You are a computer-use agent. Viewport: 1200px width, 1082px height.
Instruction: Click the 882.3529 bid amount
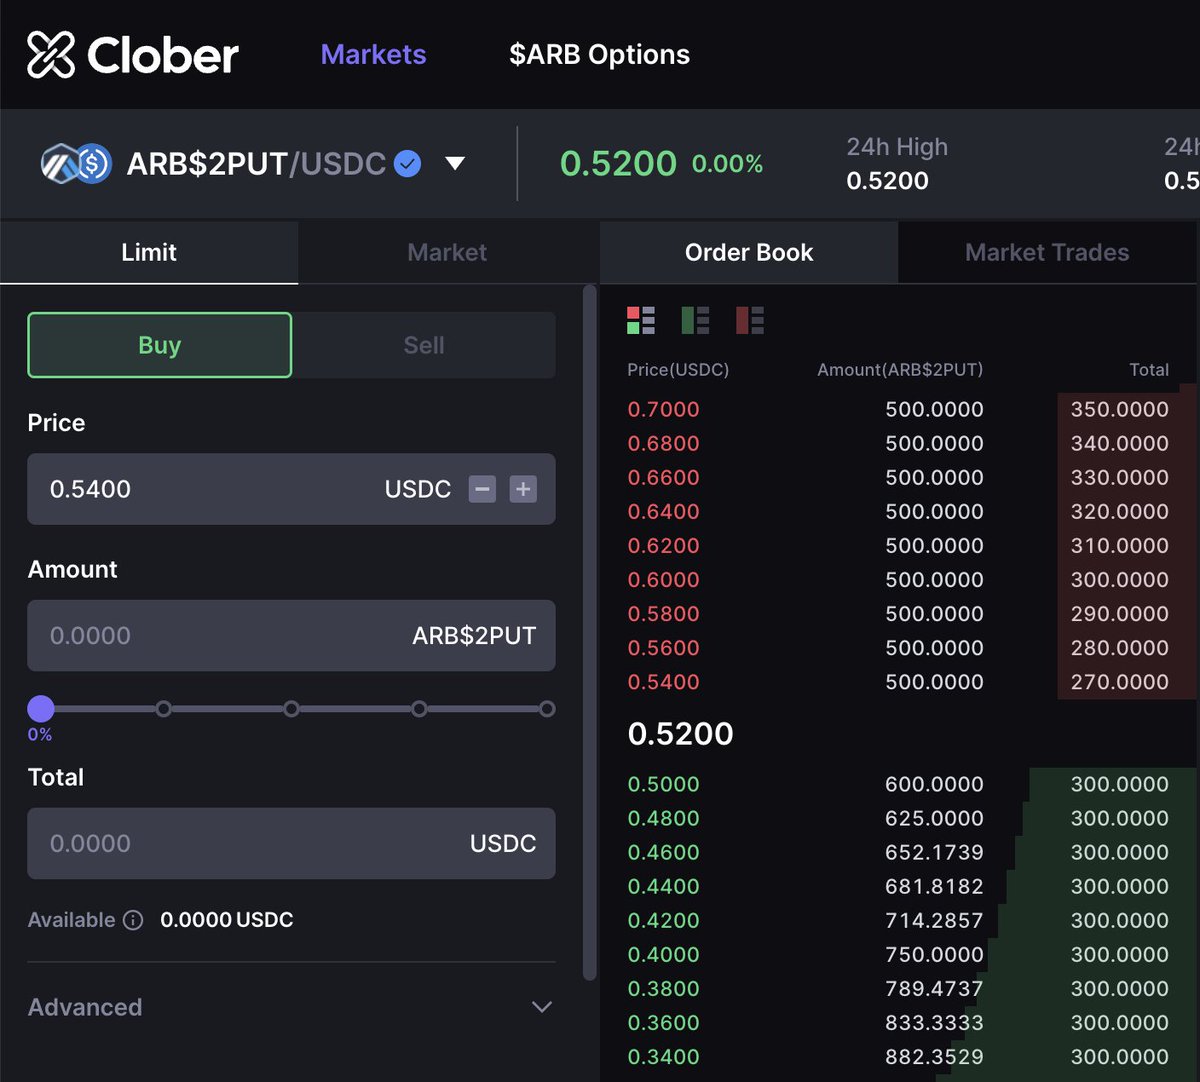click(x=934, y=1056)
